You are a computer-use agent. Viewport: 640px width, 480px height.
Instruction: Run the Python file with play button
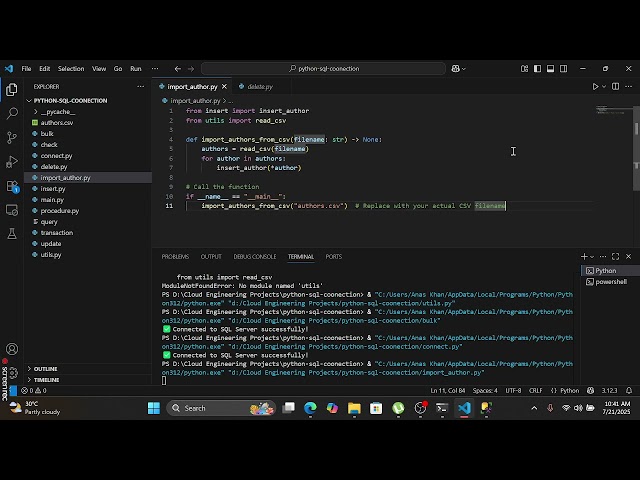[x=596, y=87]
